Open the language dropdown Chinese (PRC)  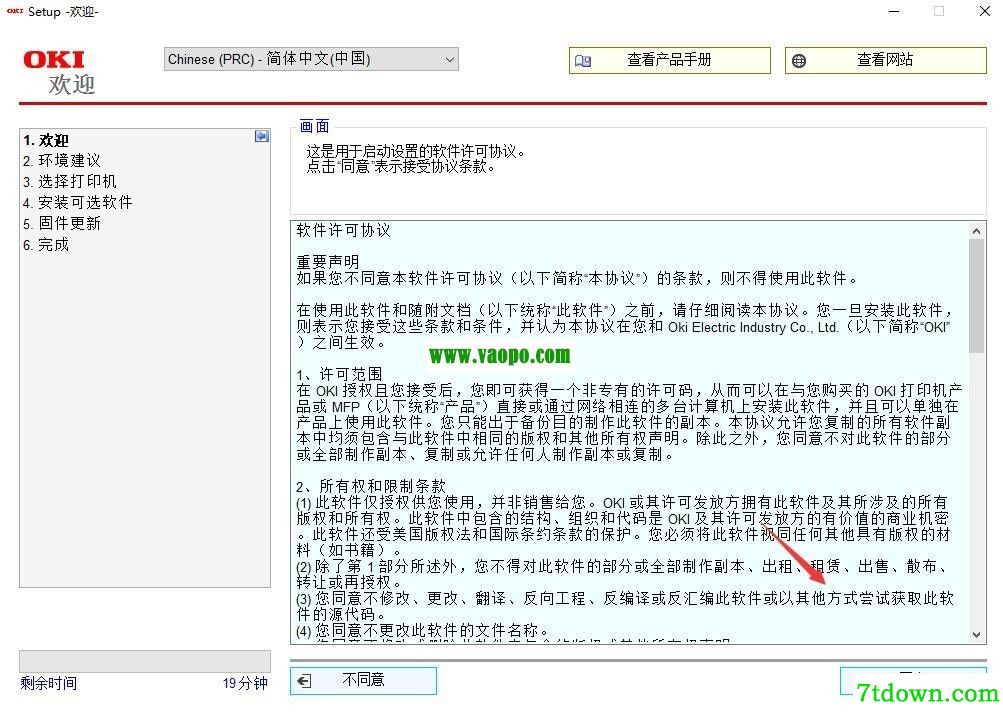311,59
